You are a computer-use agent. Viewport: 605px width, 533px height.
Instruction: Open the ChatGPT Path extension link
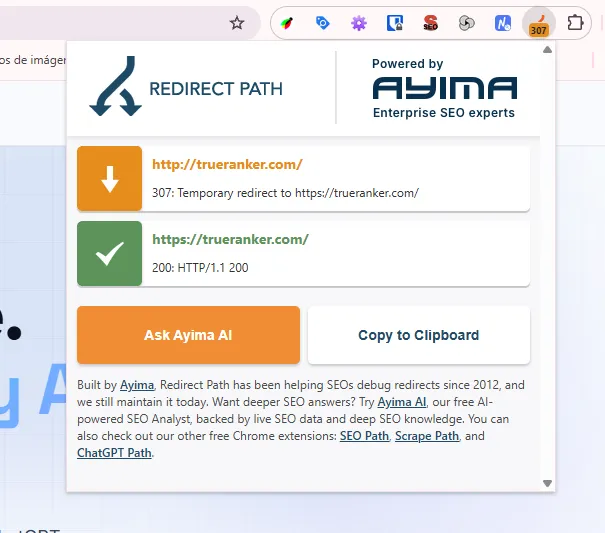(x=114, y=453)
